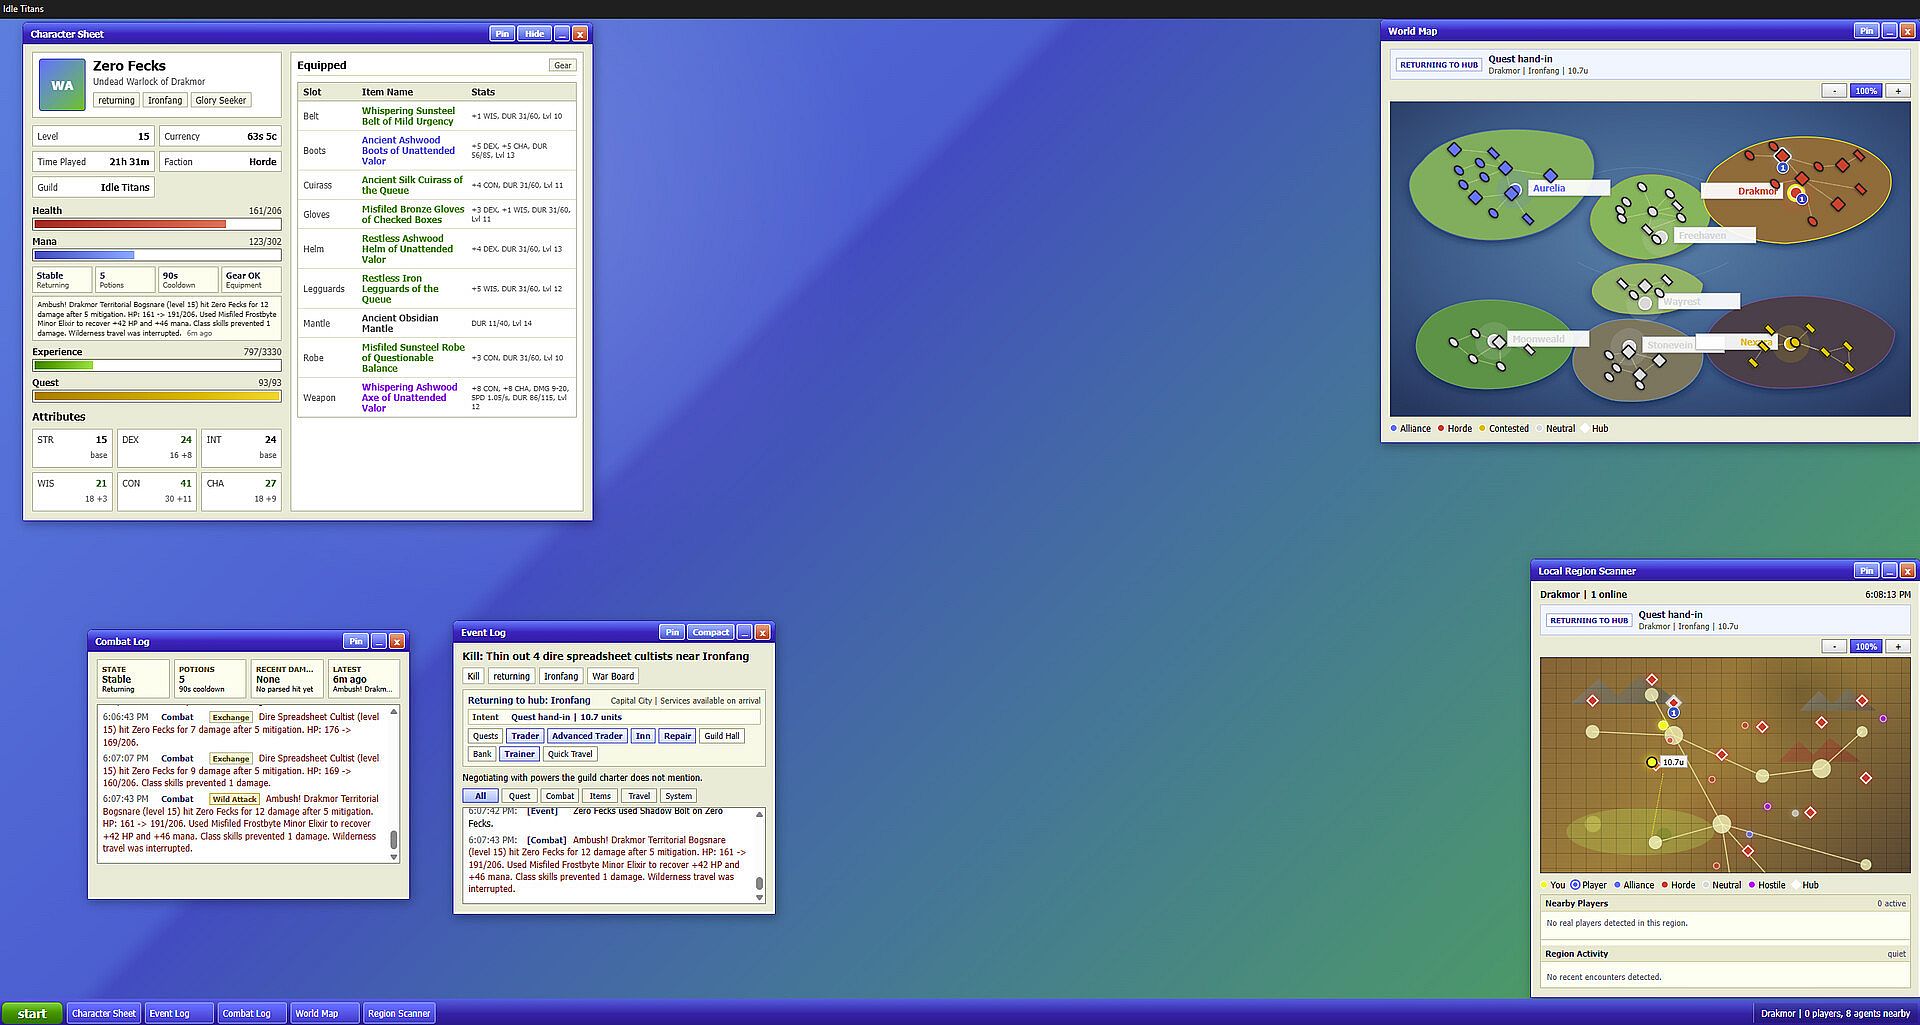Open the start menu

pos(32,1013)
